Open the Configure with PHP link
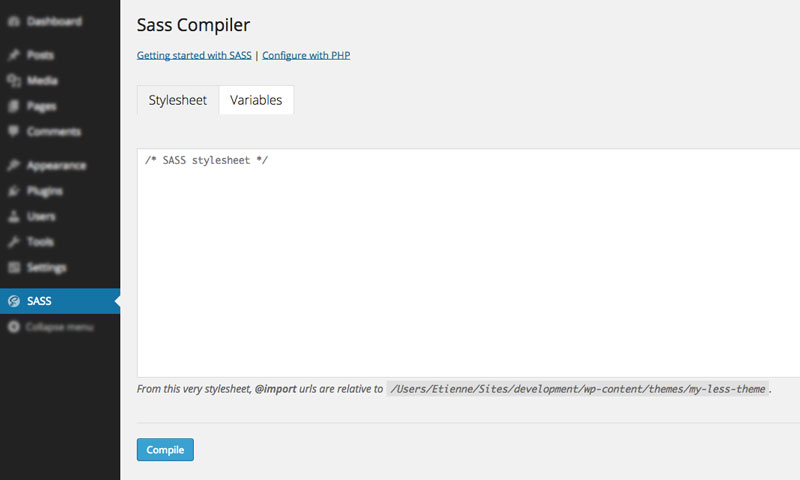This screenshot has width=800, height=480. point(306,55)
